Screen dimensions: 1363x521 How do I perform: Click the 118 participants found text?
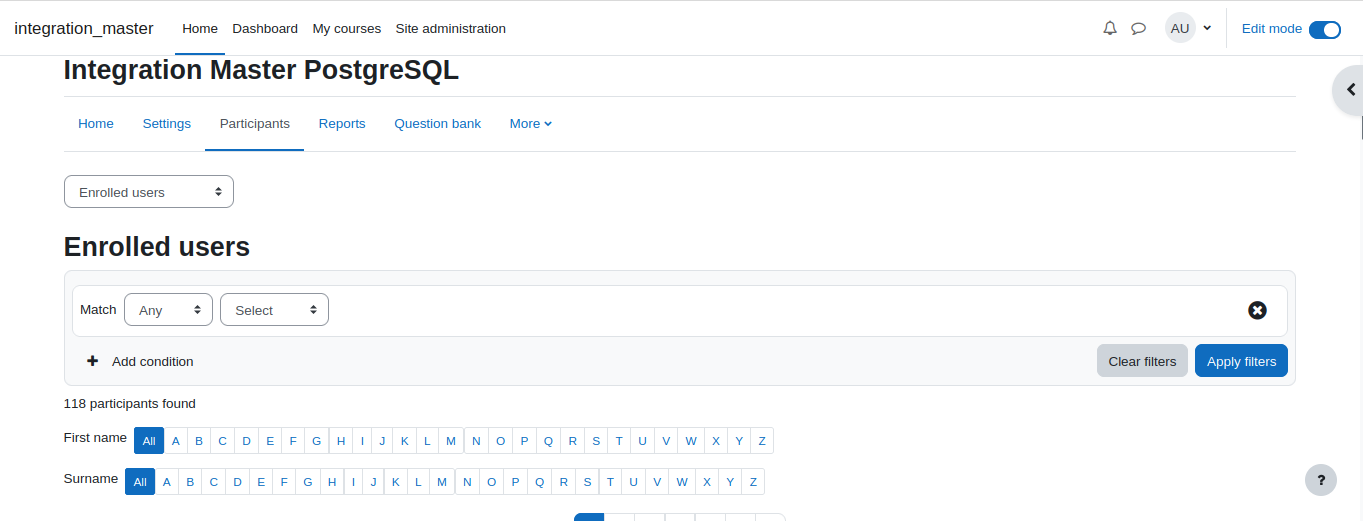point(130,404)
